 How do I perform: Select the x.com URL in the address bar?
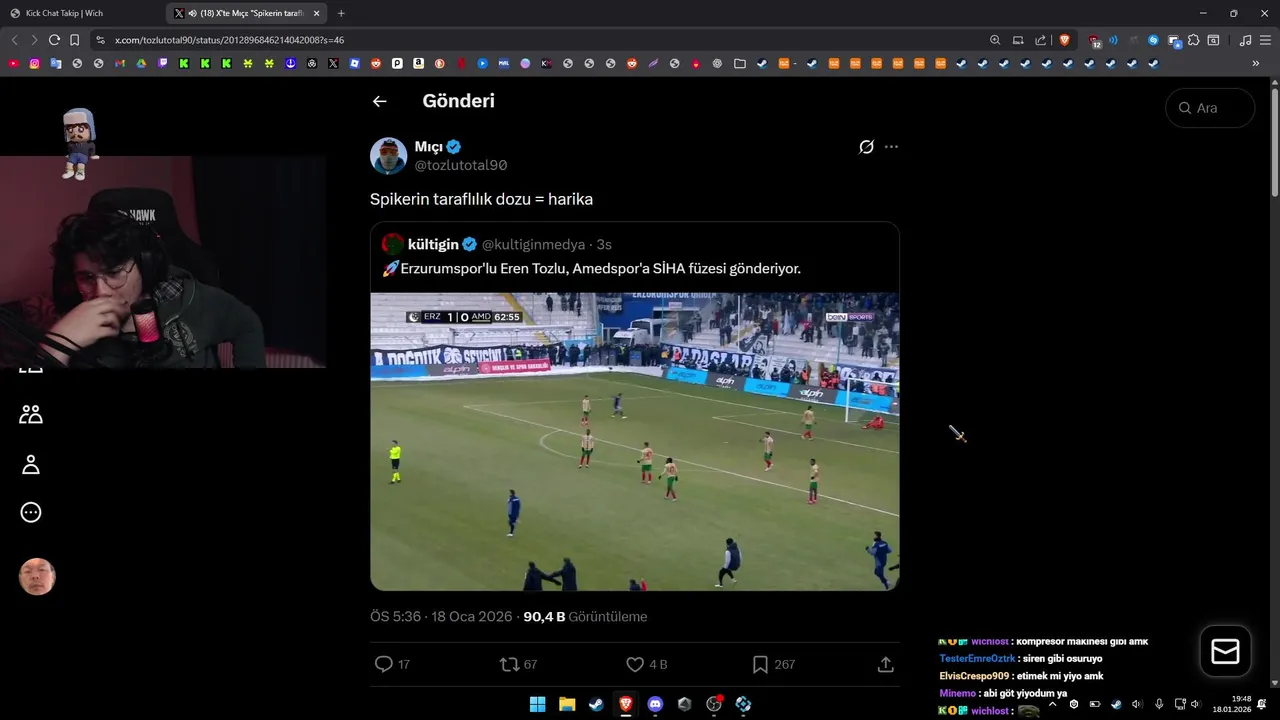(x=229, y=40)
